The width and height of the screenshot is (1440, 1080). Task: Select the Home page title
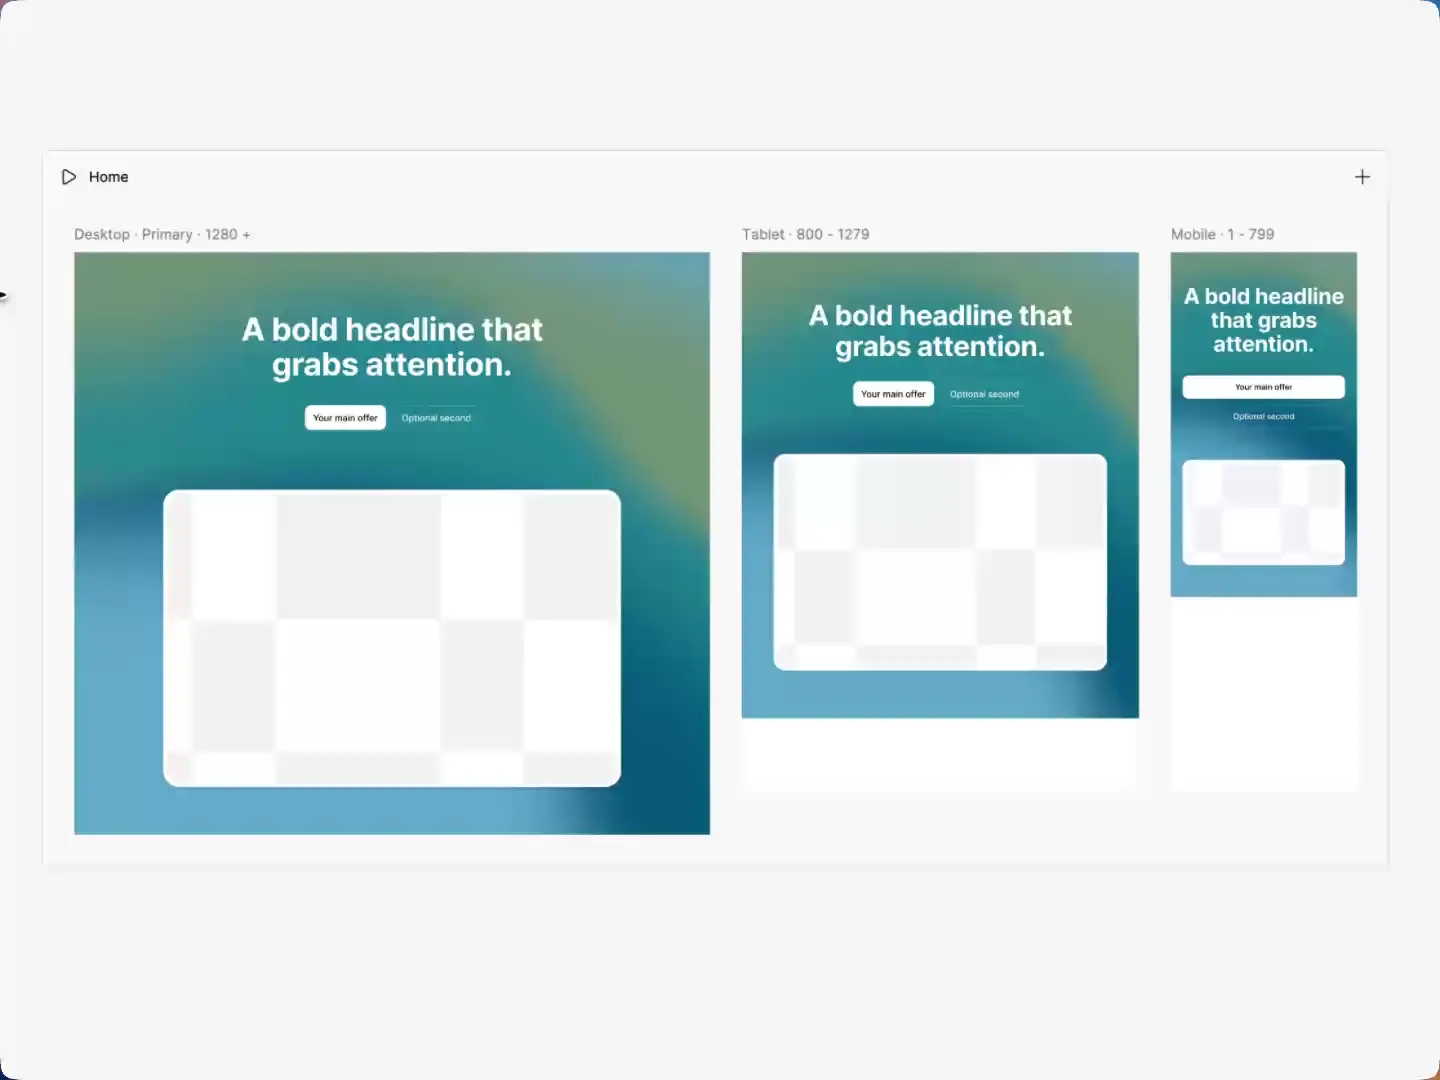coord(108,177)
